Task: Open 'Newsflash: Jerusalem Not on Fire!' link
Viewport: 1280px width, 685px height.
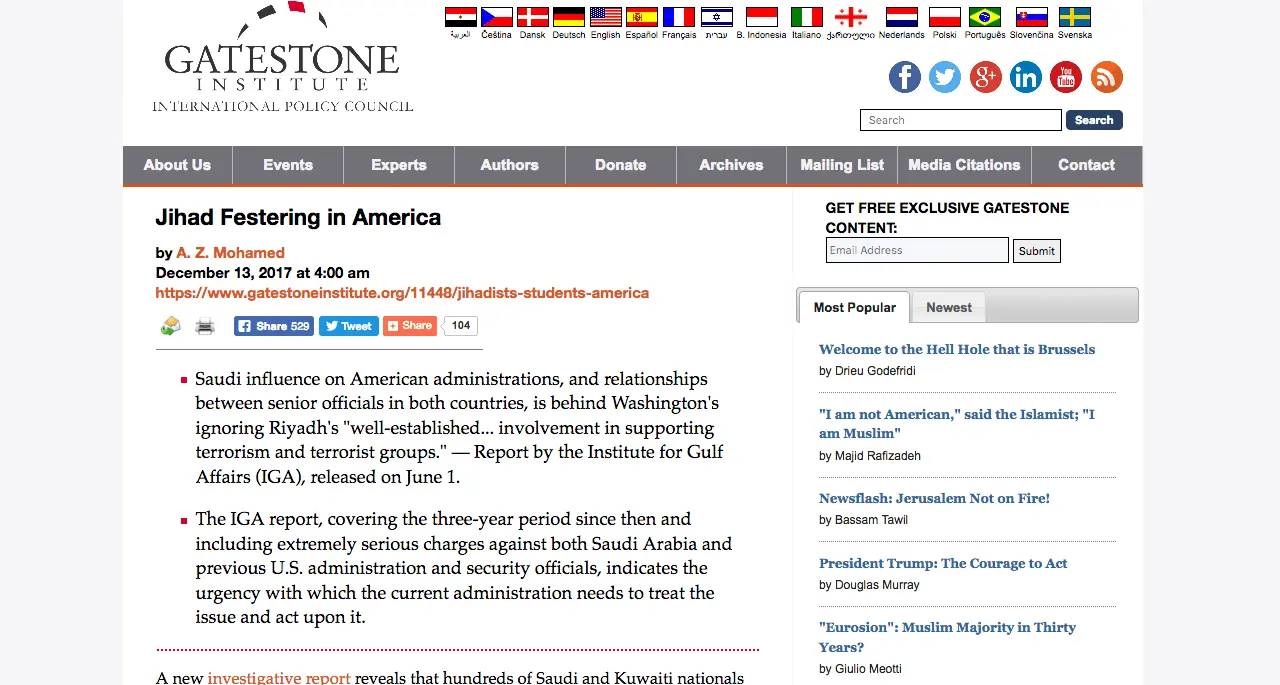Action: [x=934, y=498]
